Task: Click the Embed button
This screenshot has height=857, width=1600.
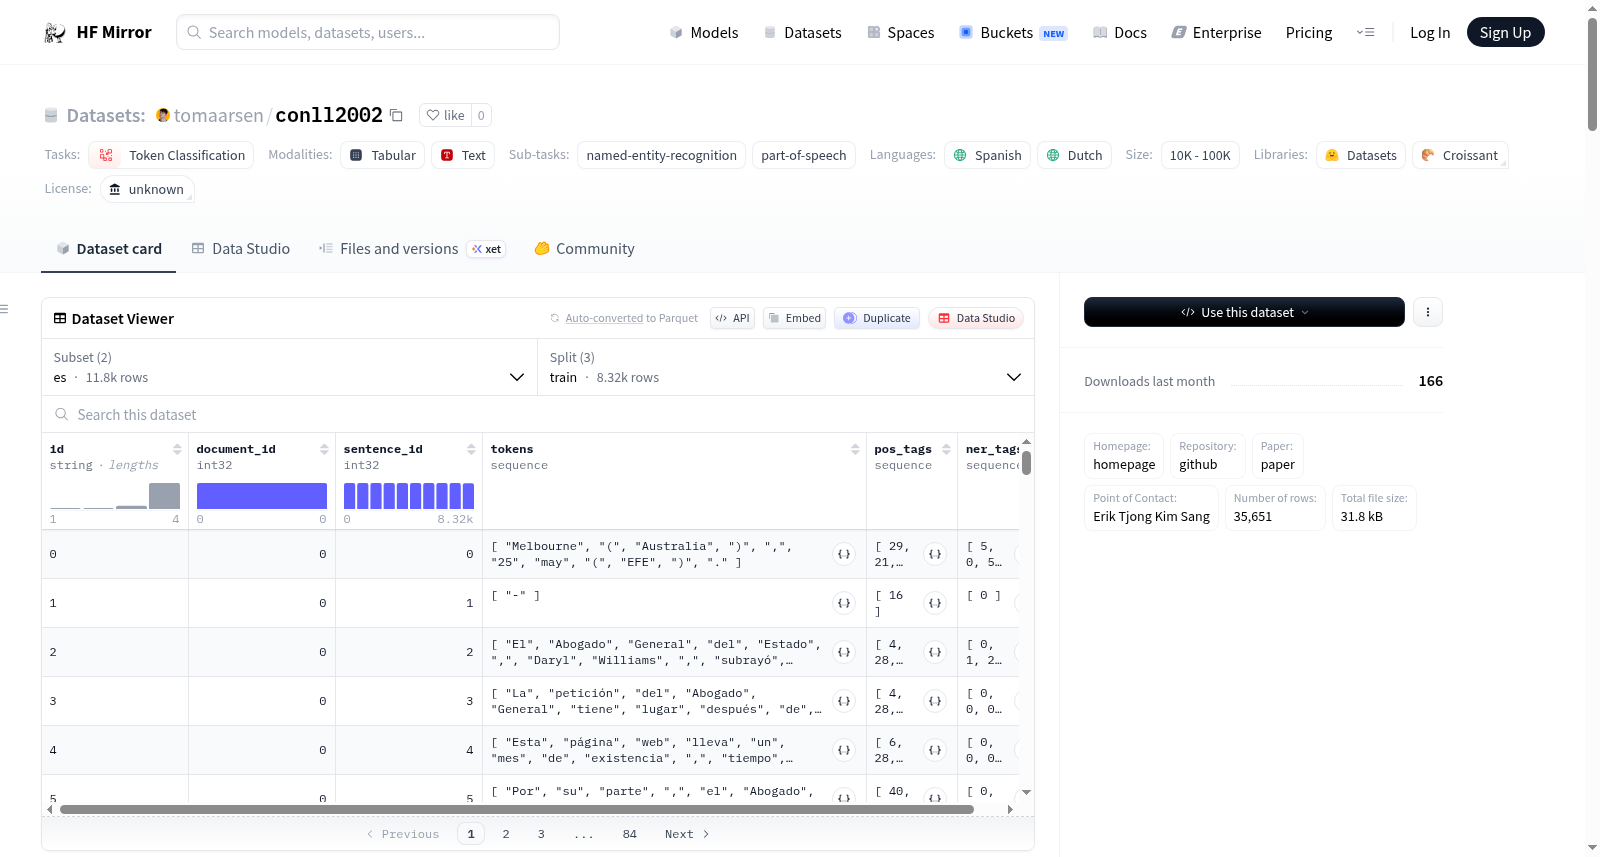Action: pos(795,318)
